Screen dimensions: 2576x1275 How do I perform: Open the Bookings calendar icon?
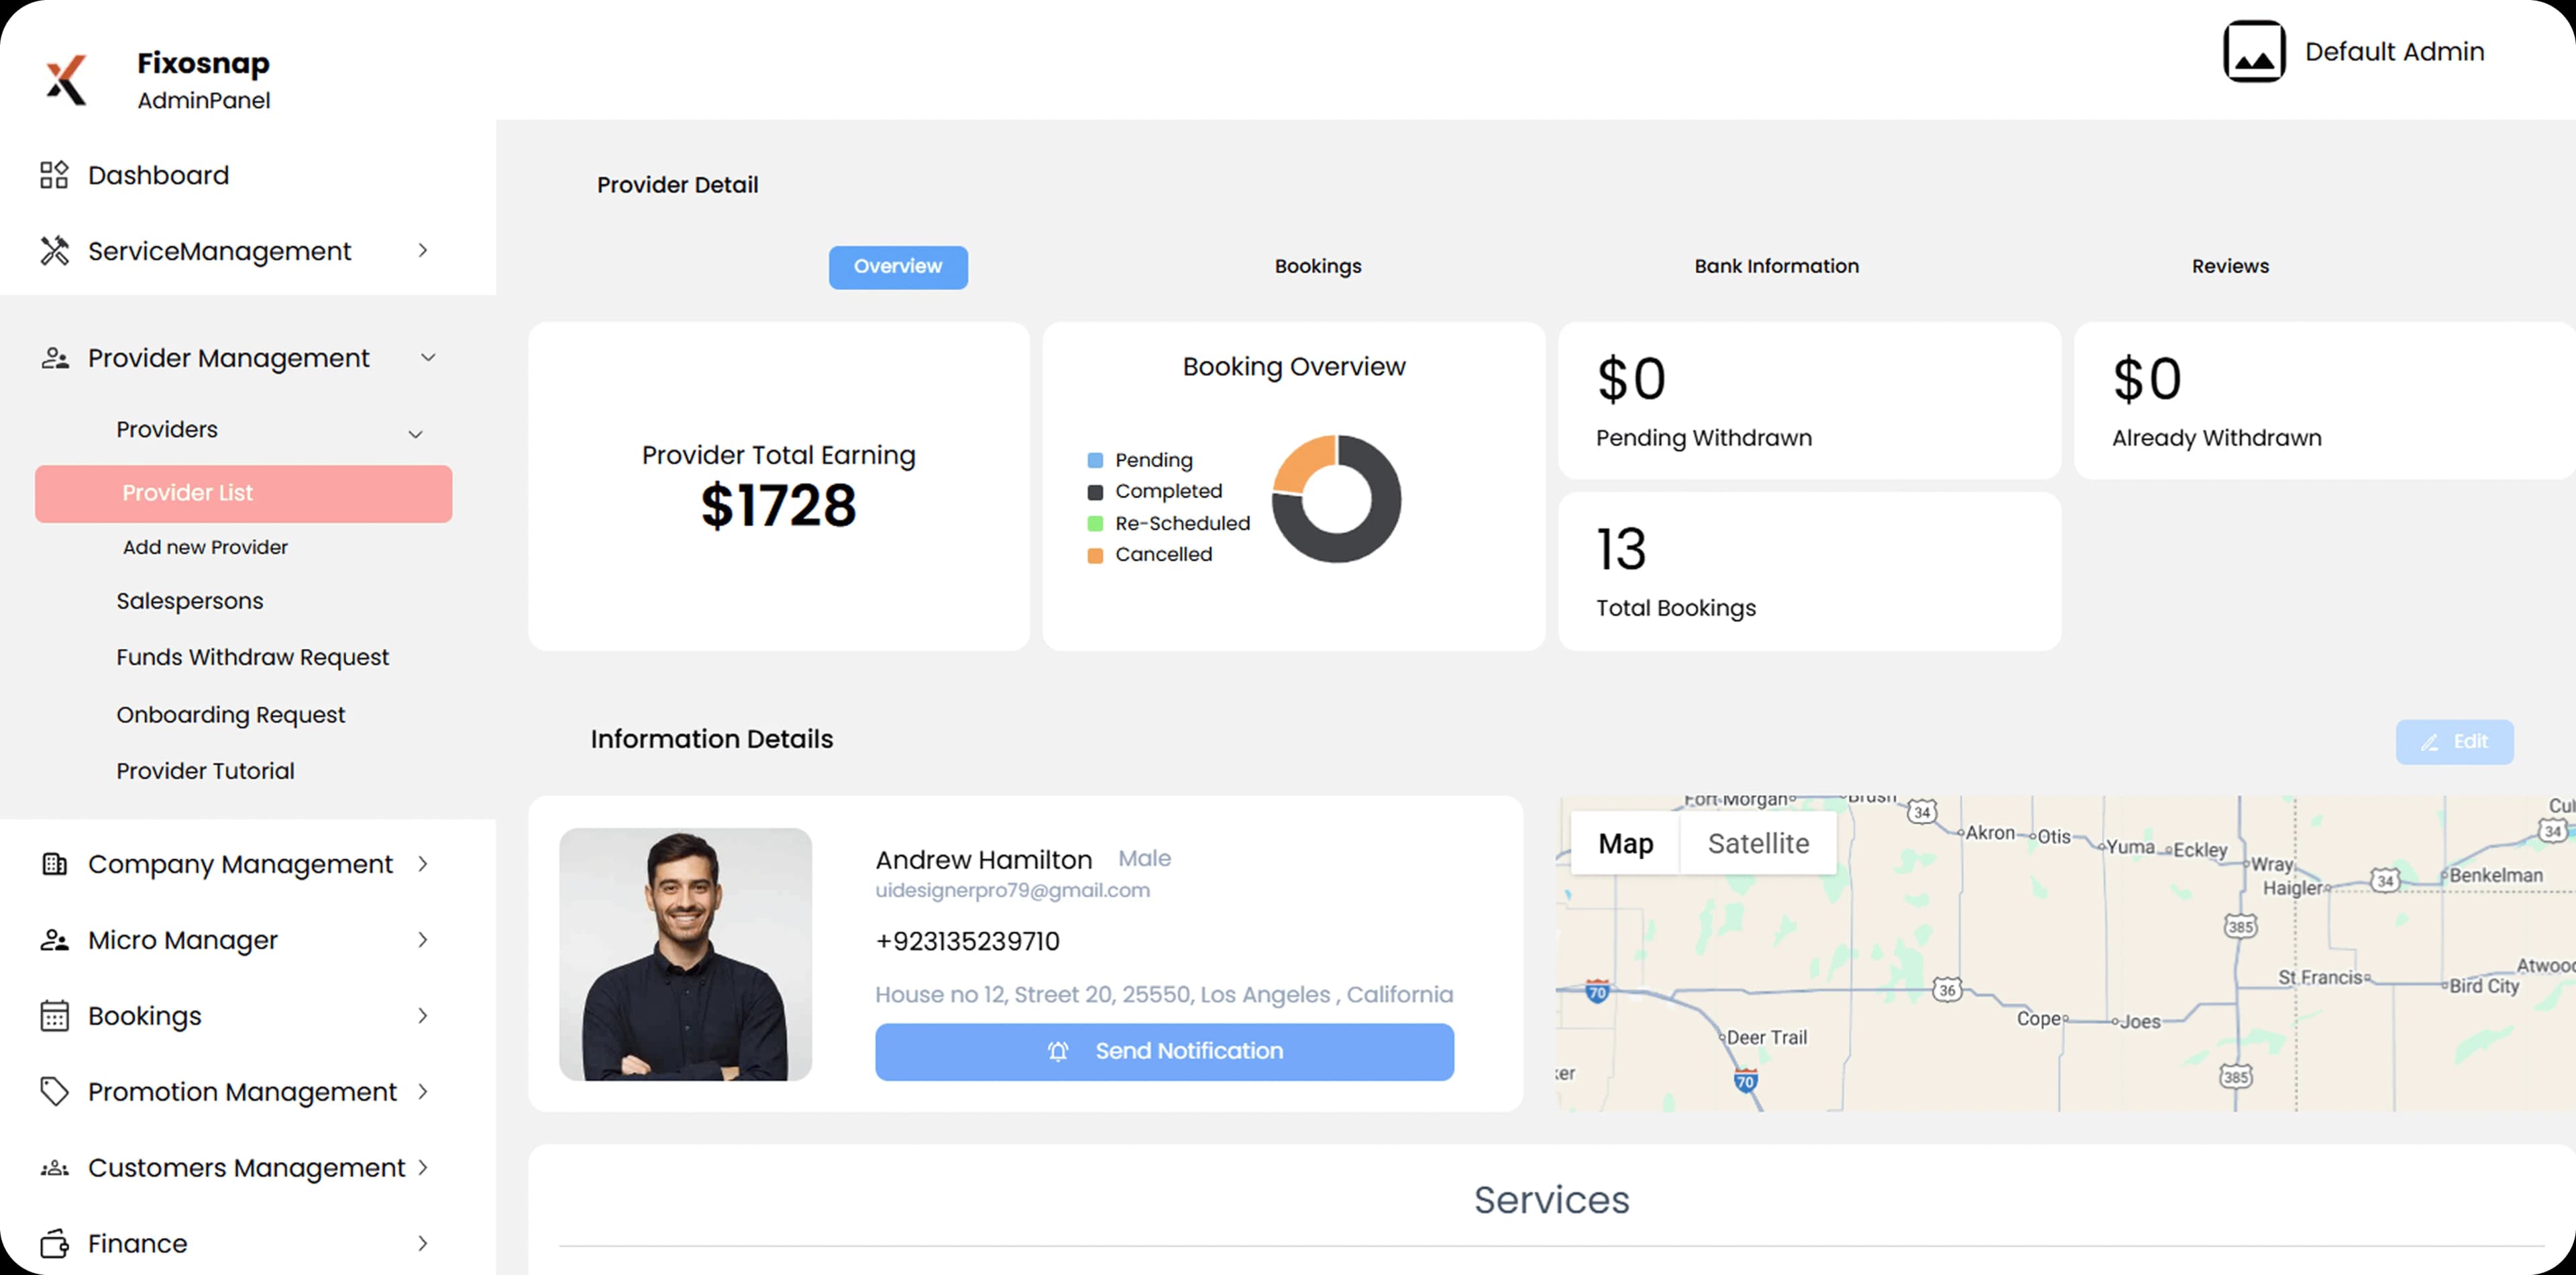point(54,1015)
